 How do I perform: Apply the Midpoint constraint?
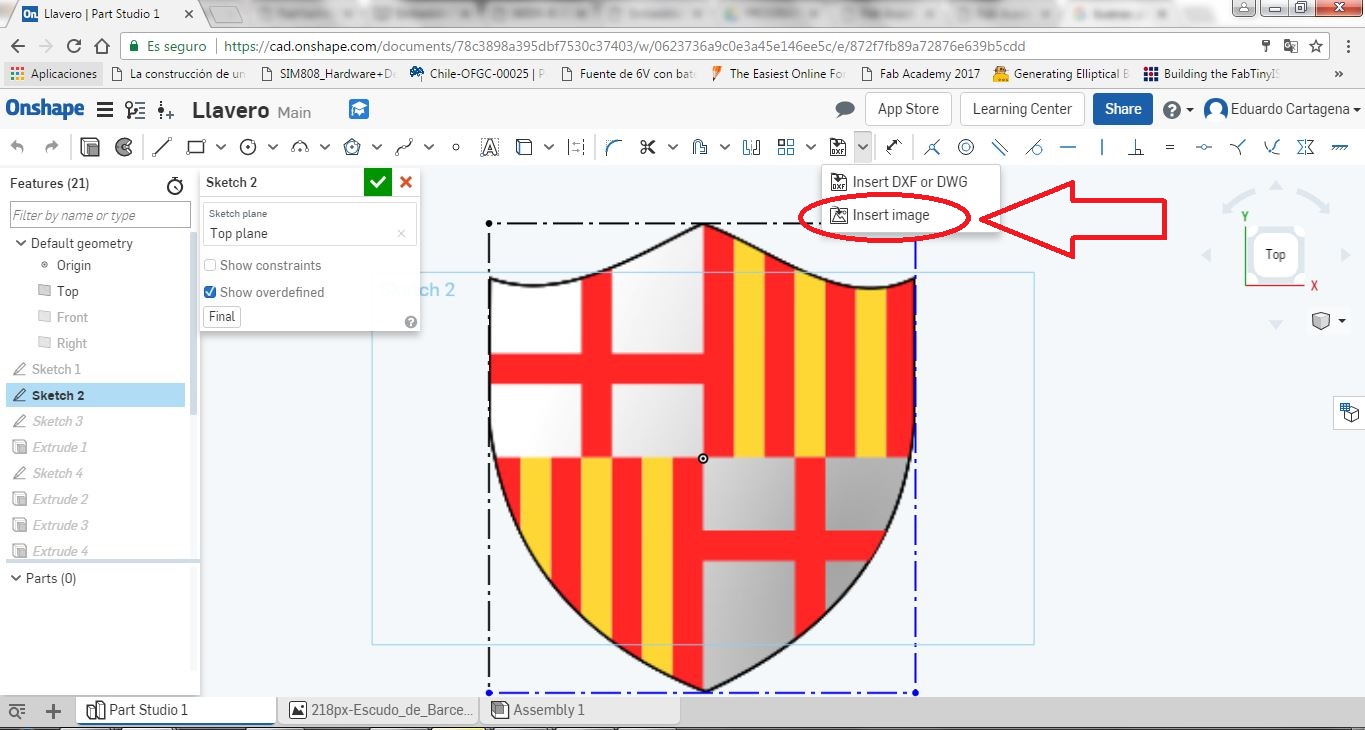[x=1204, y=147]
